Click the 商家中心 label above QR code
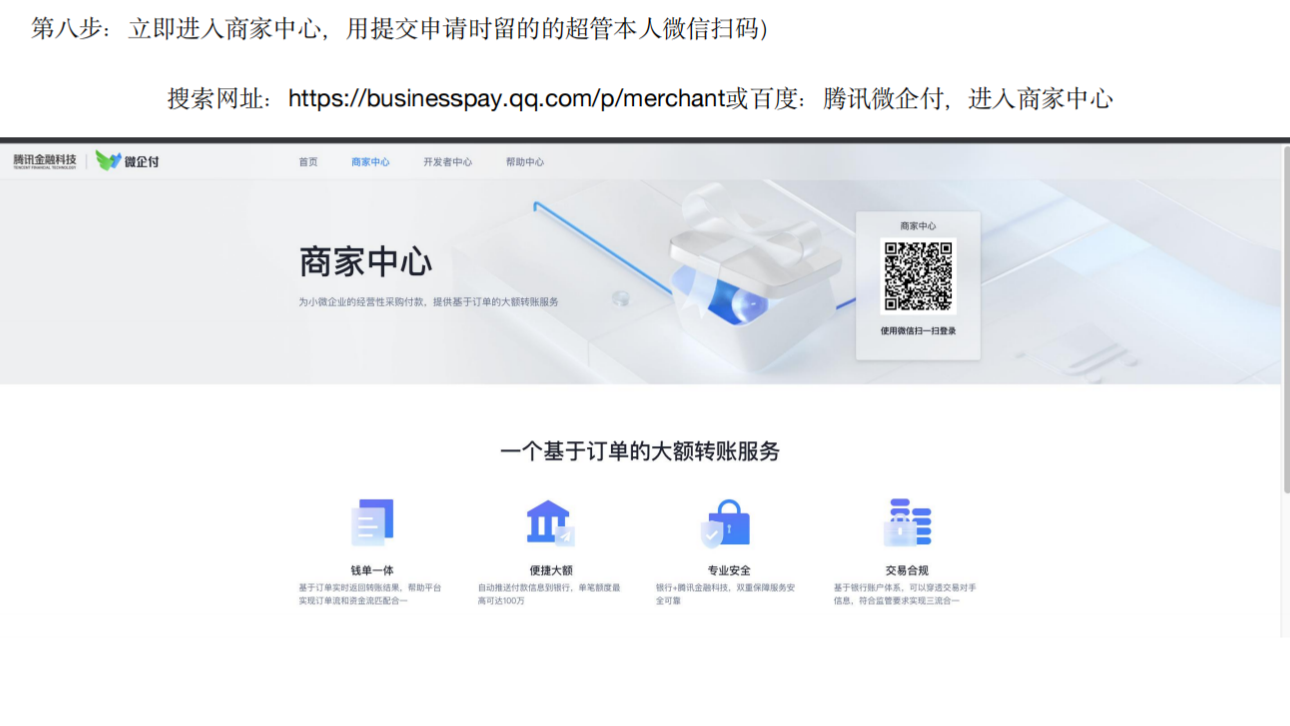The width and height of the screenshot is (1290, 726). point(918,226)
